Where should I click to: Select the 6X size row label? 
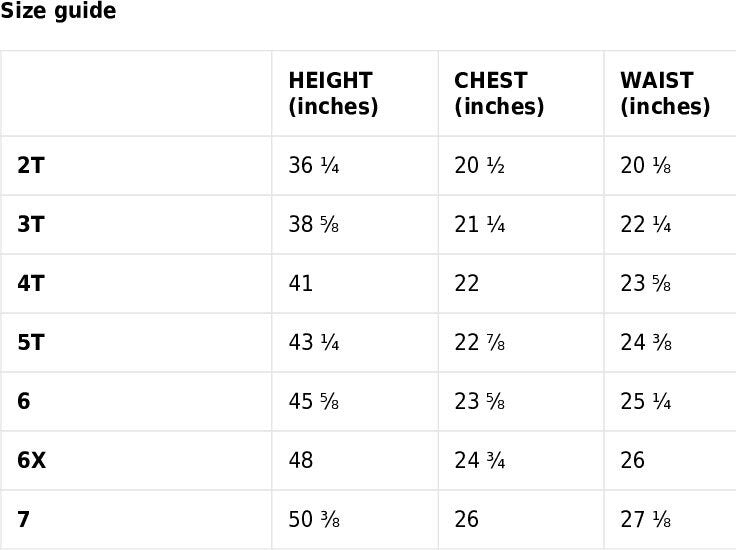coord(32,461)
